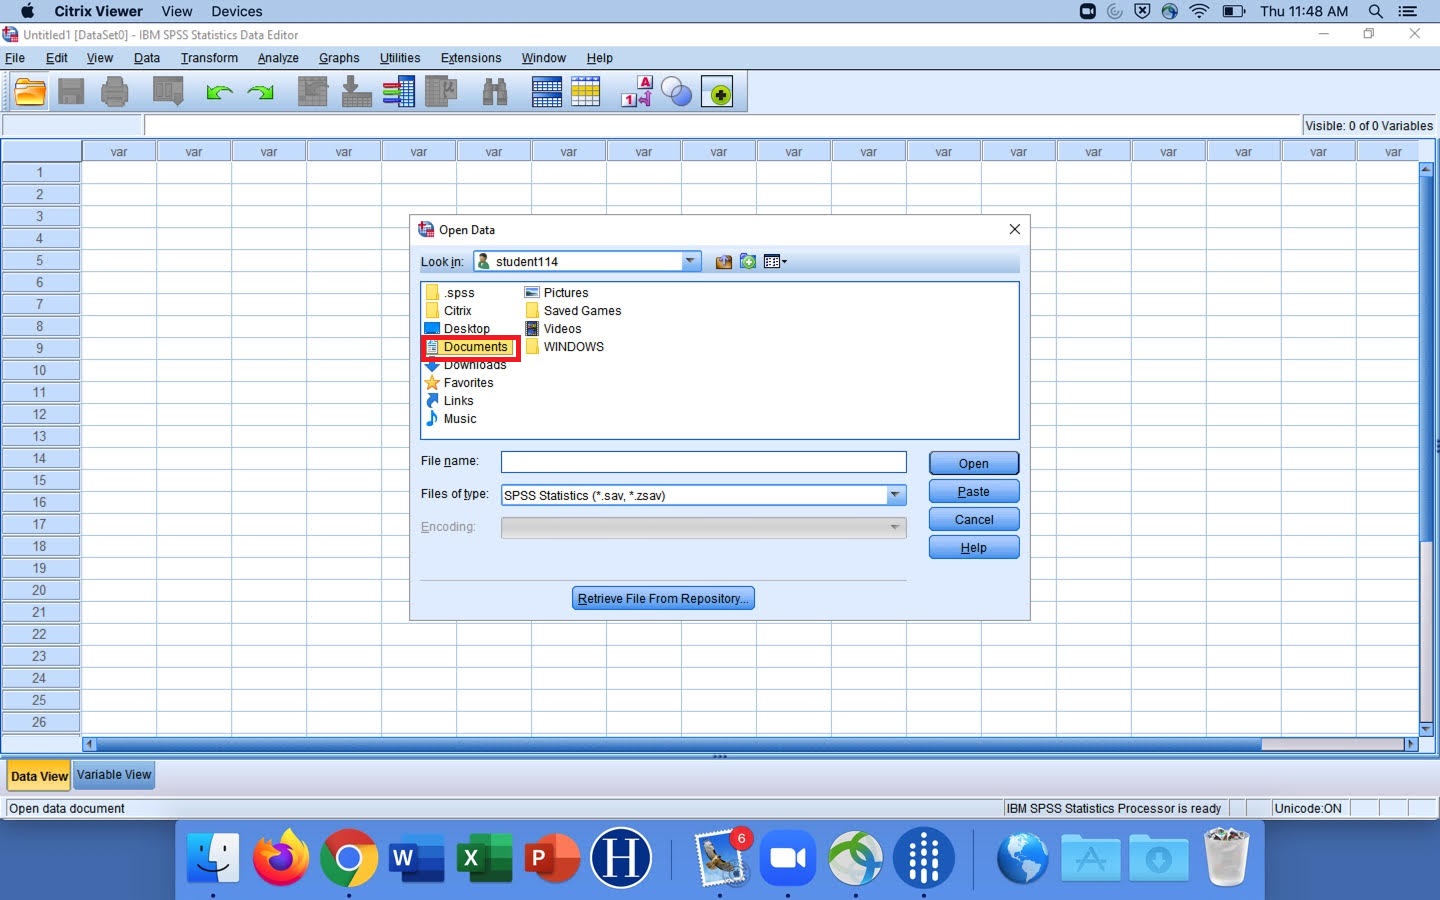Open a data file using the folder toolbar icon

[x=29, y=91]
